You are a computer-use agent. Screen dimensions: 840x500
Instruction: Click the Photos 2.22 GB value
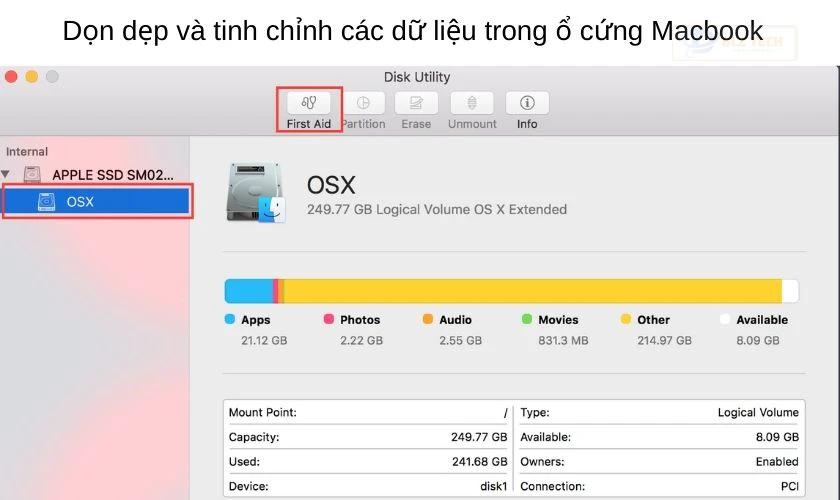[x=362, y=340]
